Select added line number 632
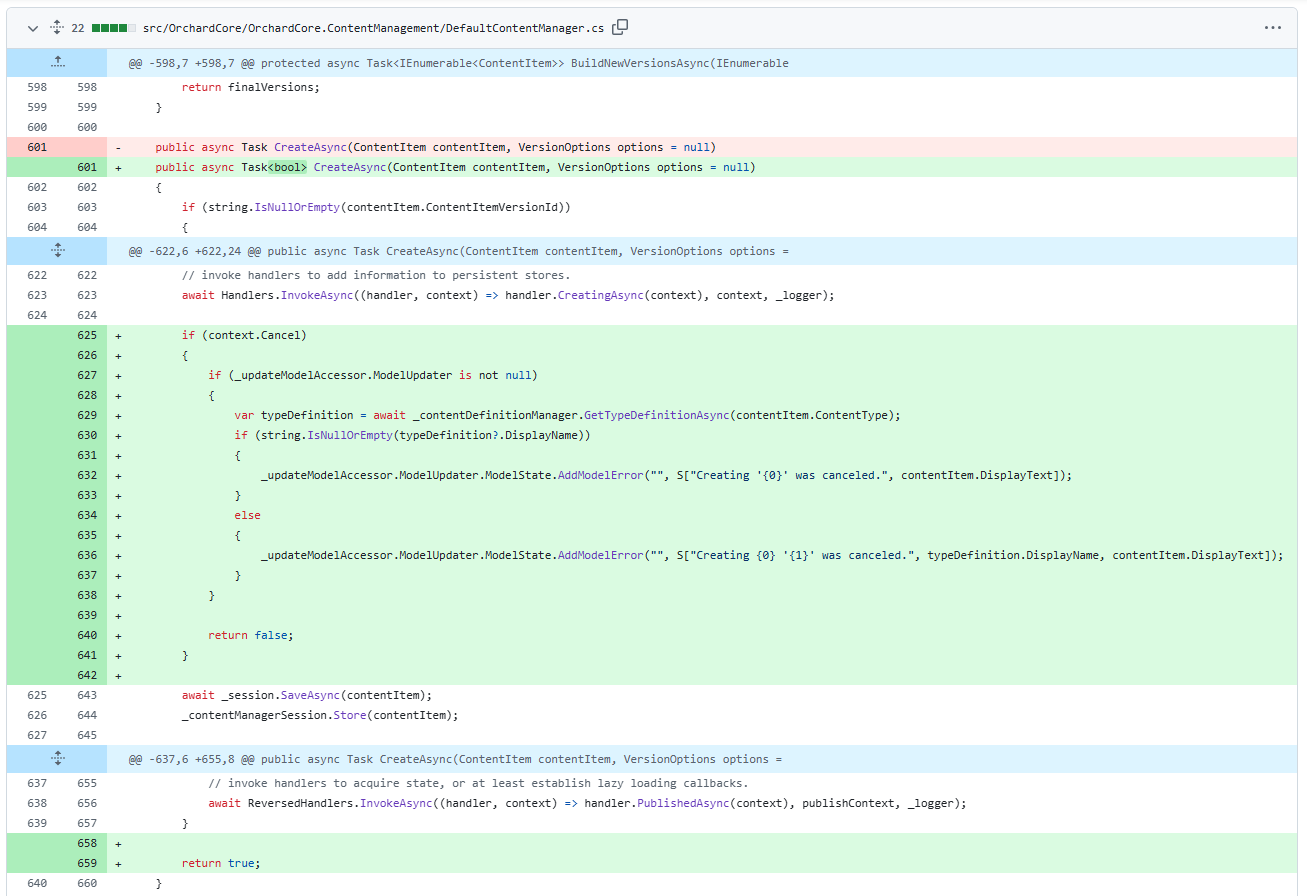Viewport: 1307px width, 896px height. (x=86, y=475)
